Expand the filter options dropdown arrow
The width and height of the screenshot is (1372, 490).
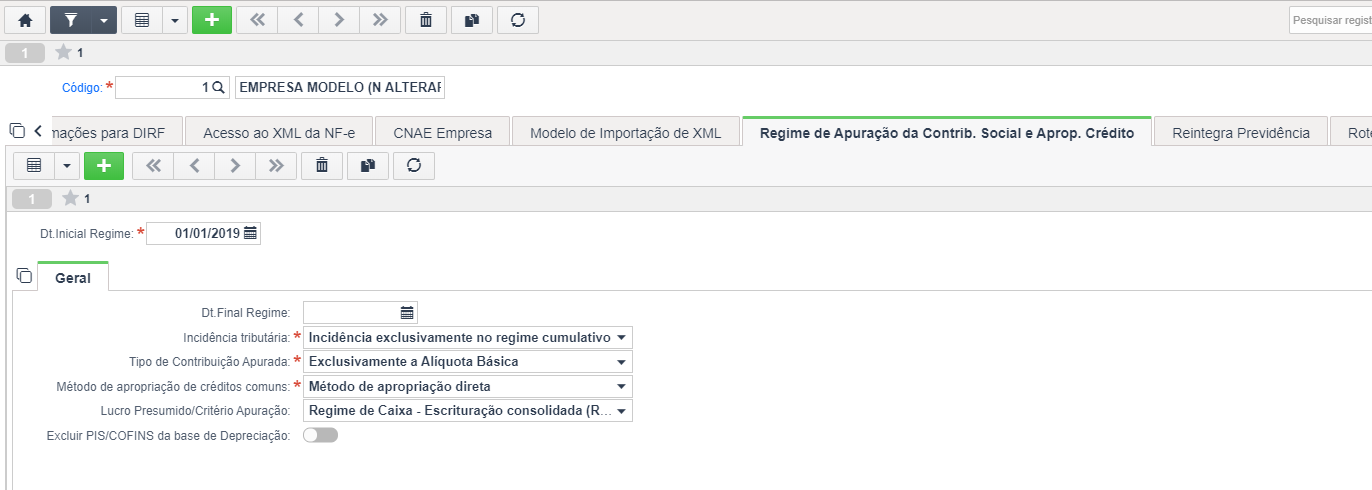[104, 20]
